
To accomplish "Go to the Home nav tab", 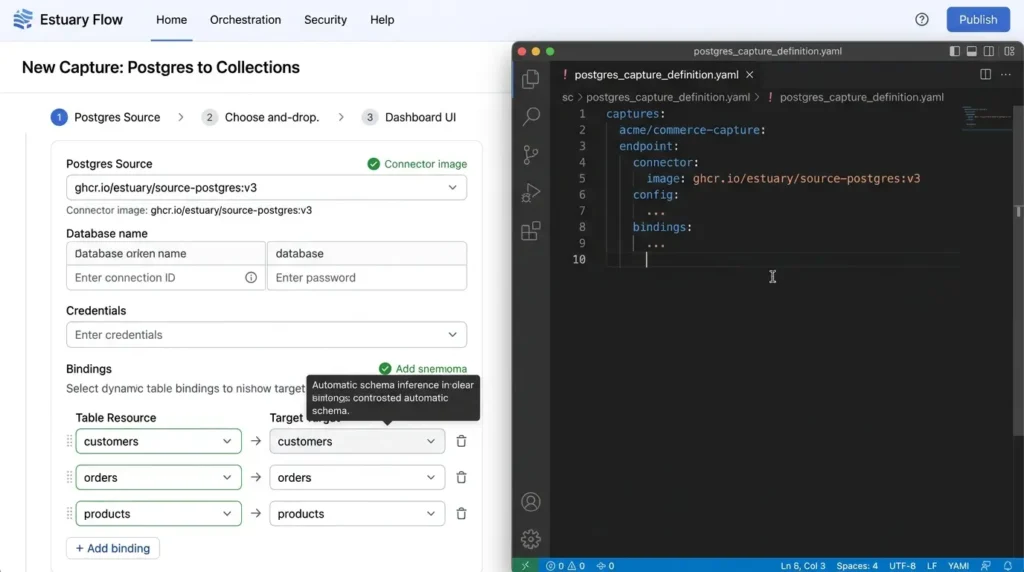I will 171,20.
